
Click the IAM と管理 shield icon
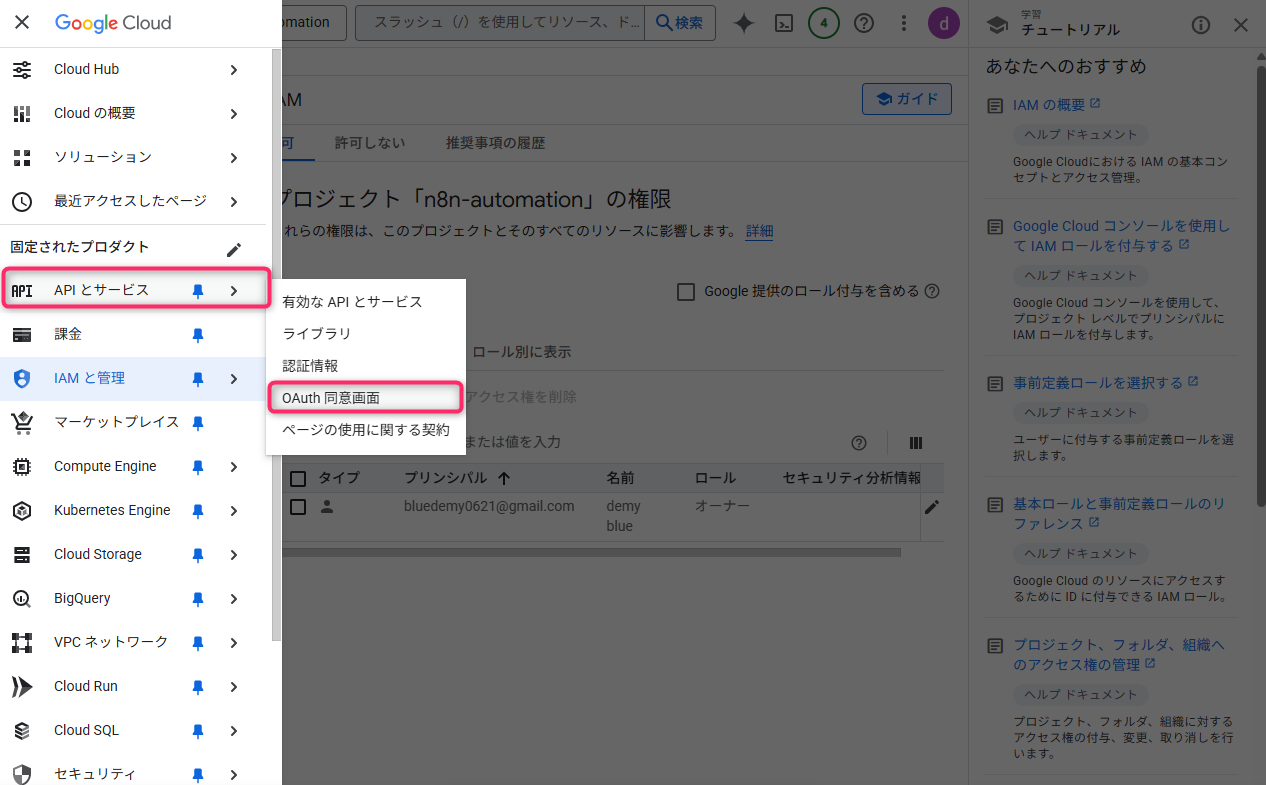[22, 378]
